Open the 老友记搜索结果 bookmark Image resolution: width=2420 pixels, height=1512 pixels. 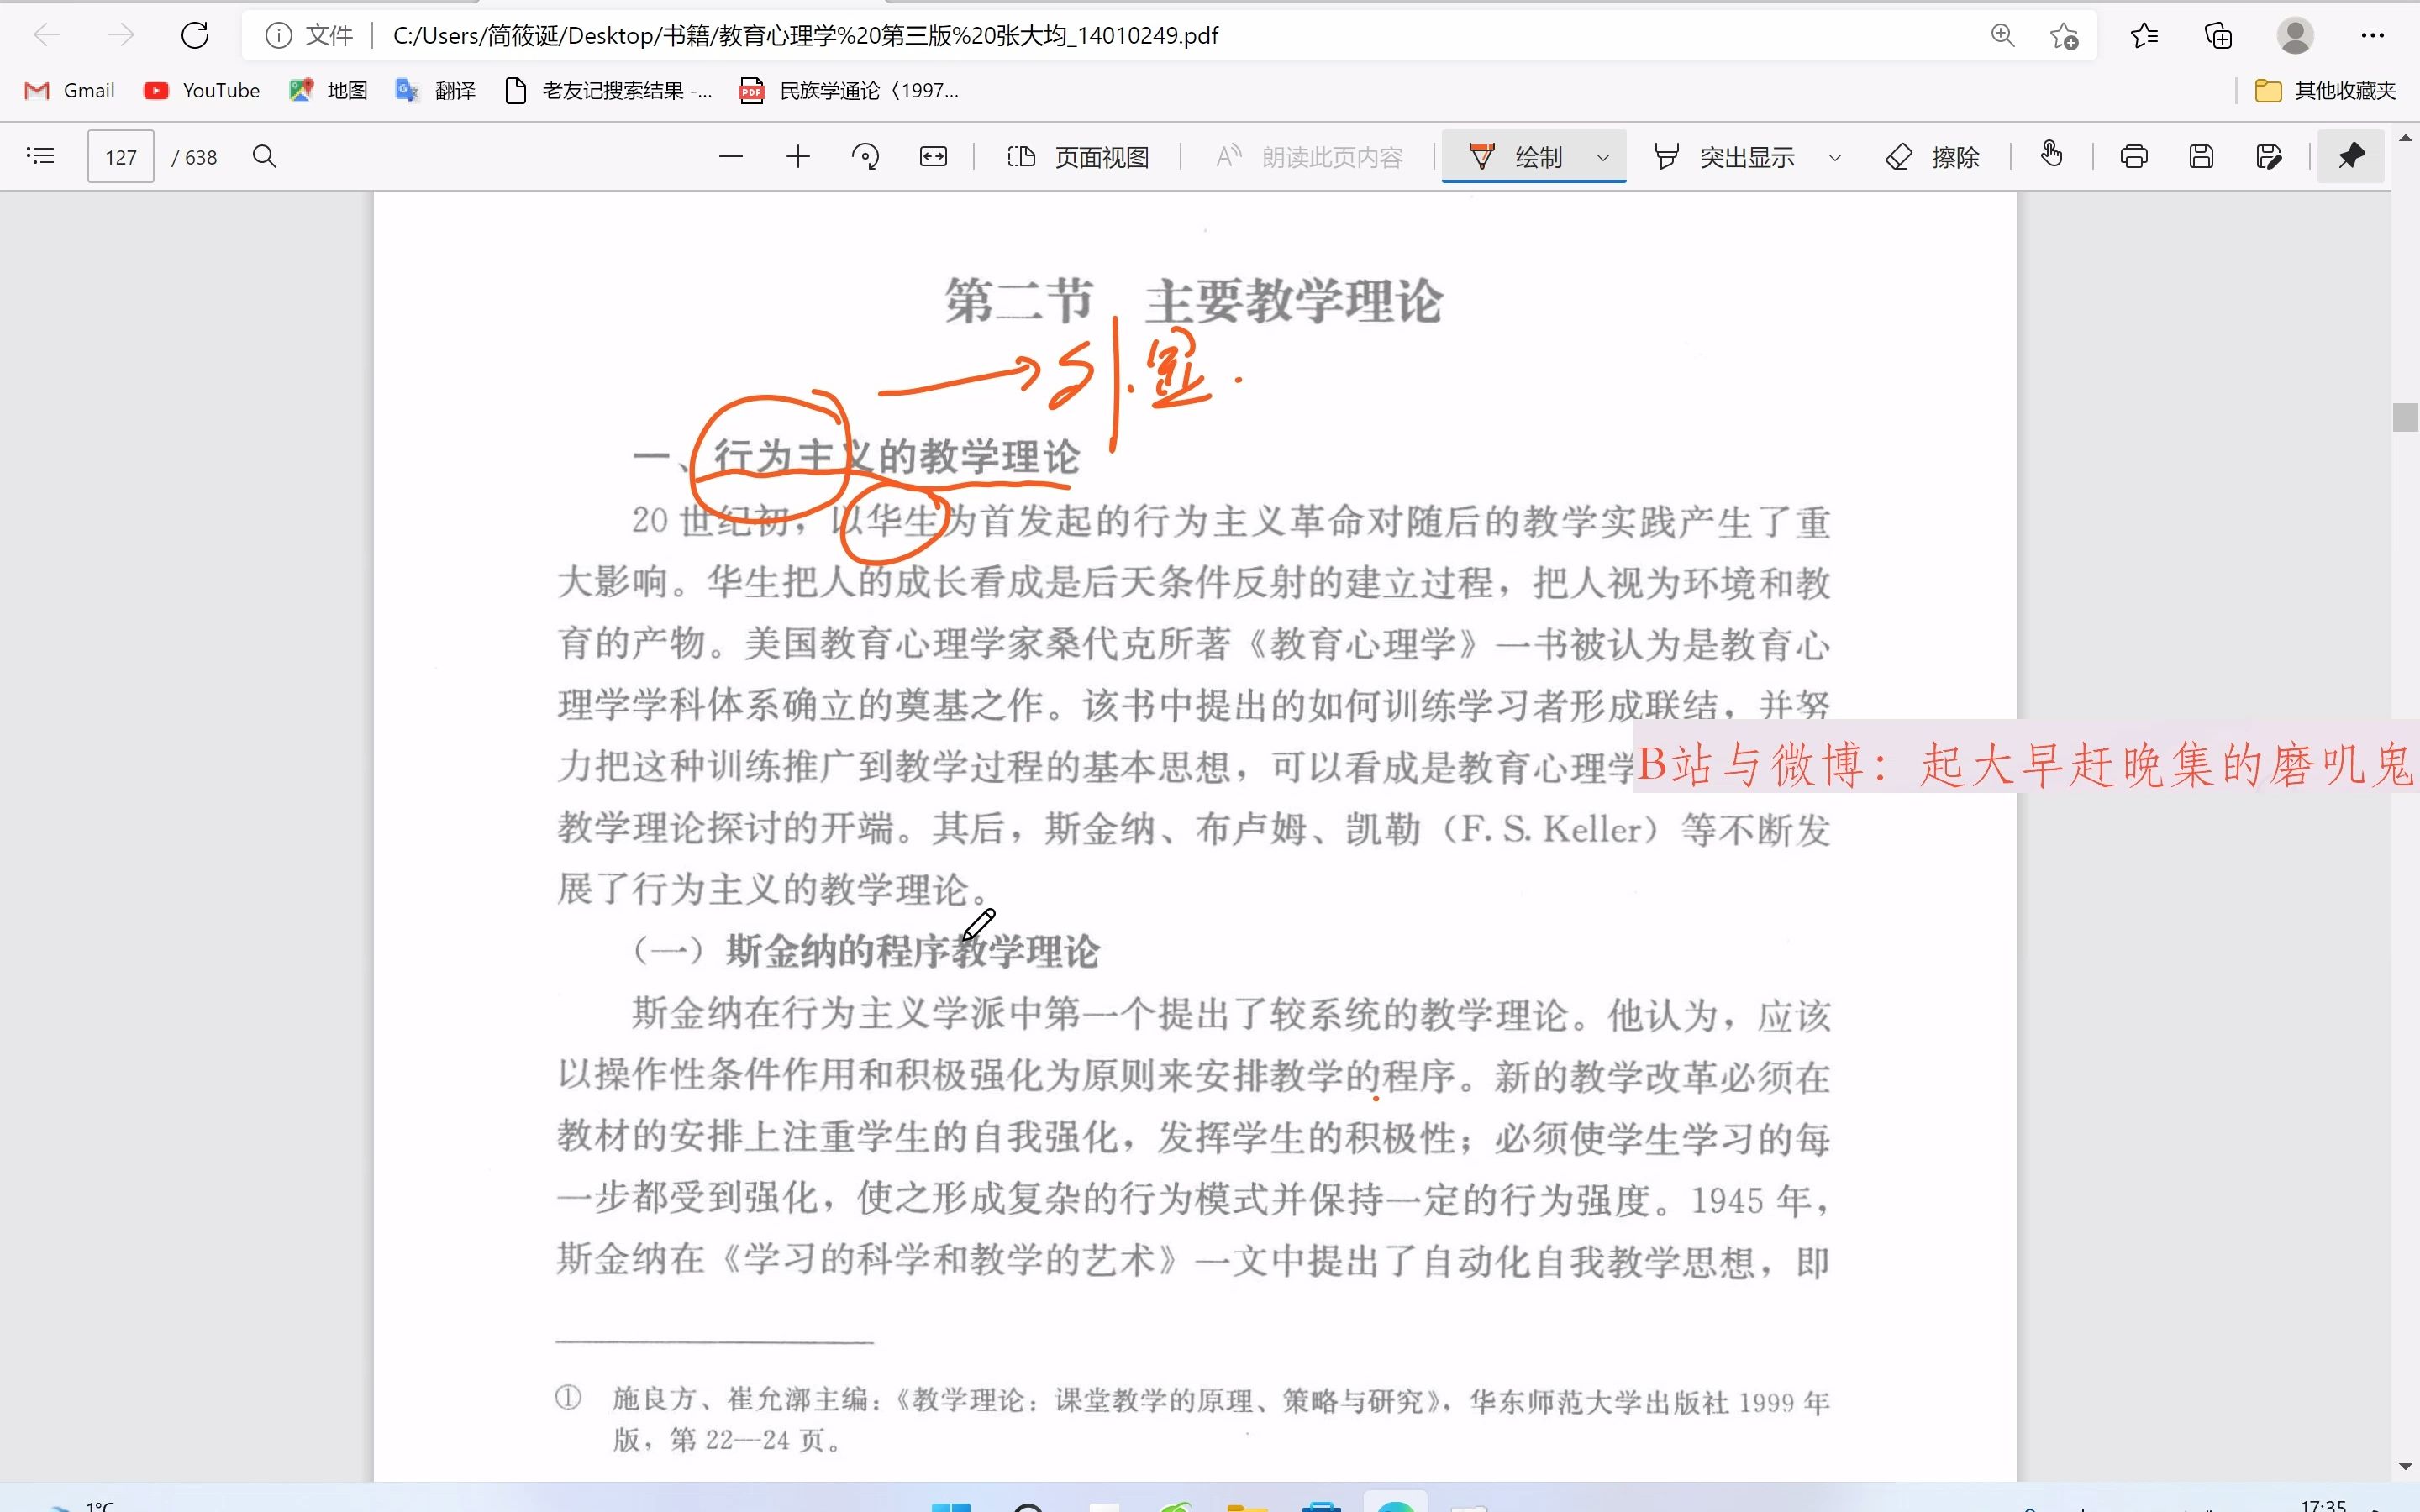(609, 91)
